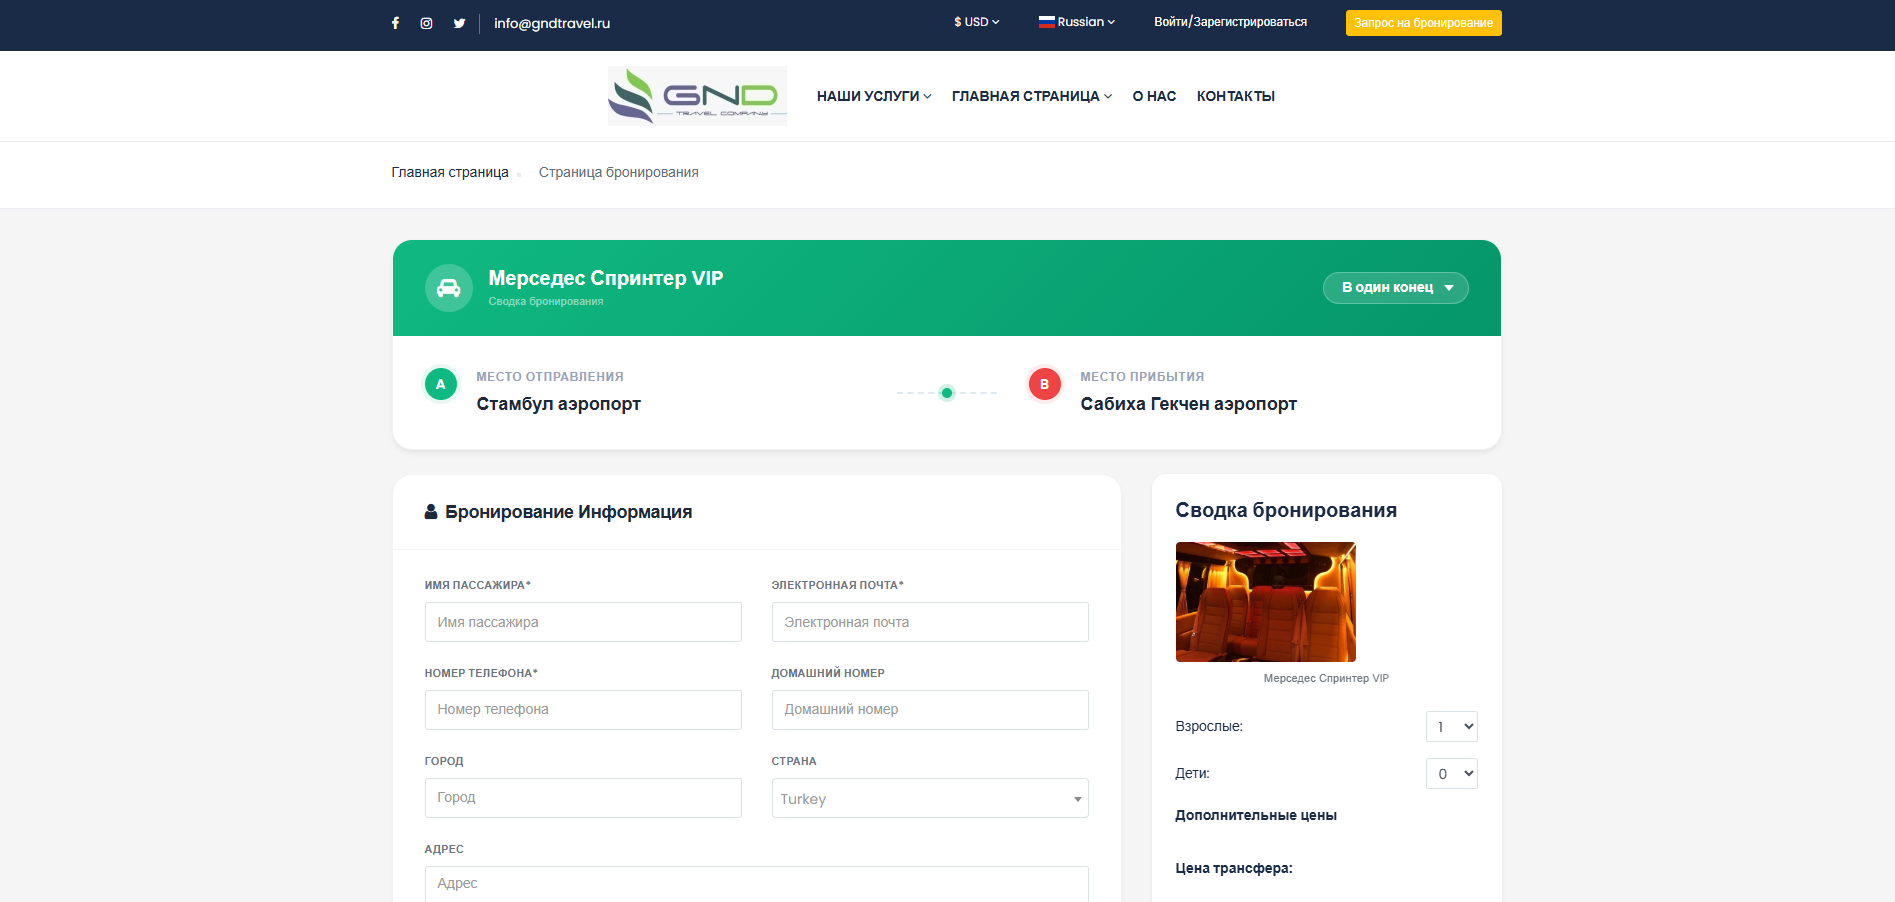
Task: Open the Instagram social link icon
Action: 426,23
